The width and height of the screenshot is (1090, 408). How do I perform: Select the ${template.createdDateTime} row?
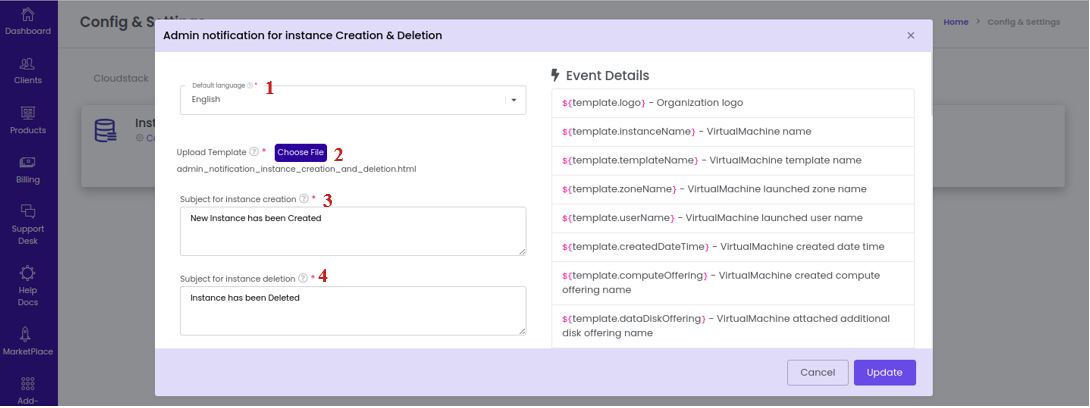coord(733,247)
